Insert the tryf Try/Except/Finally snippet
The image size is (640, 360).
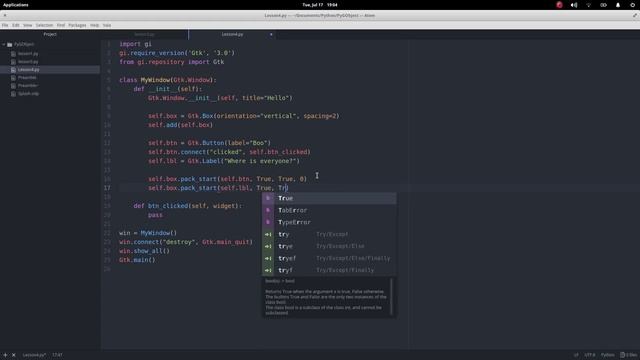(329, 270)
